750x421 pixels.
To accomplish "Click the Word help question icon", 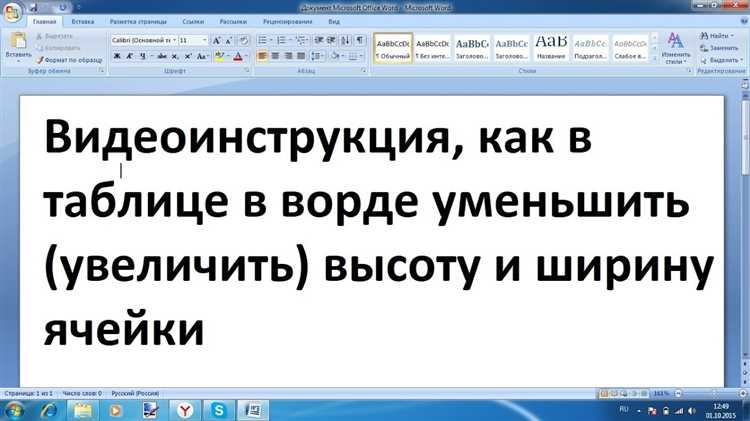I will click(x=744, y=22).
